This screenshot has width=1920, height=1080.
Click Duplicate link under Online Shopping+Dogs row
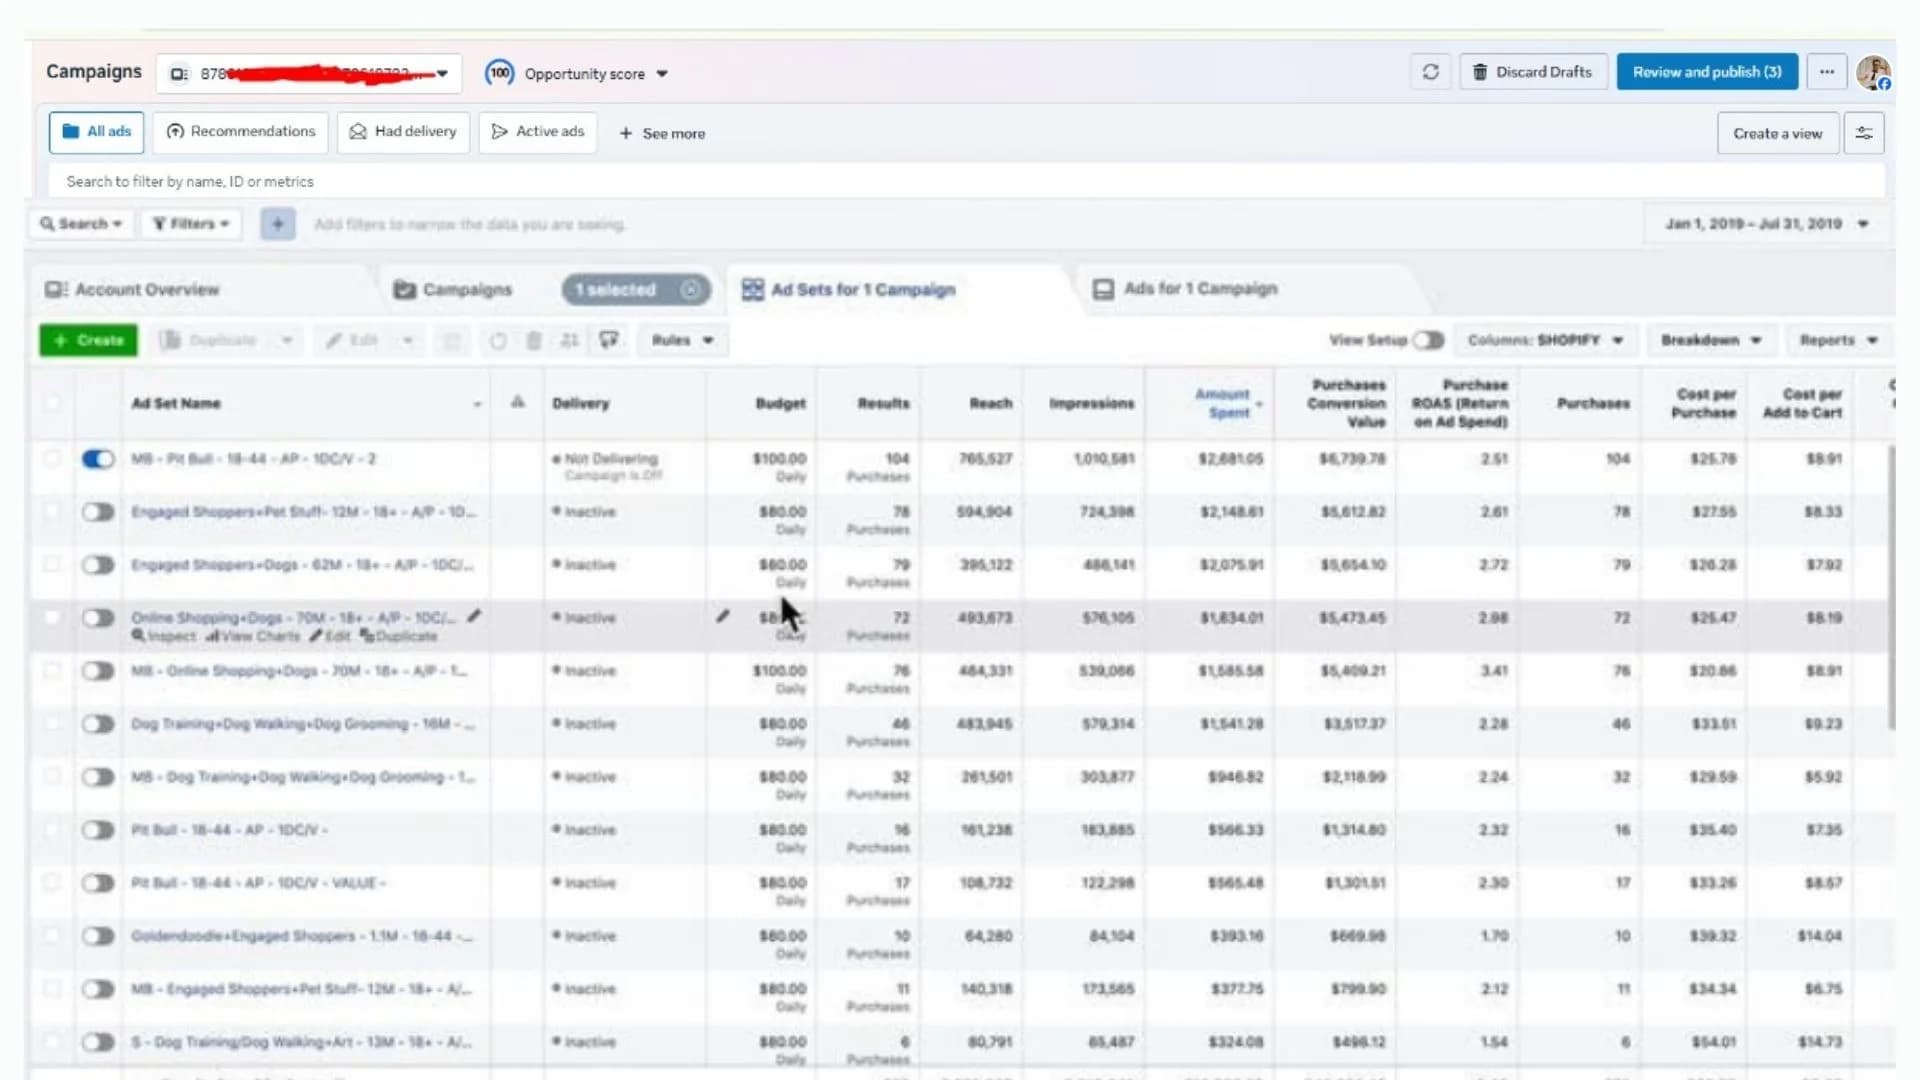coord(399,636)
